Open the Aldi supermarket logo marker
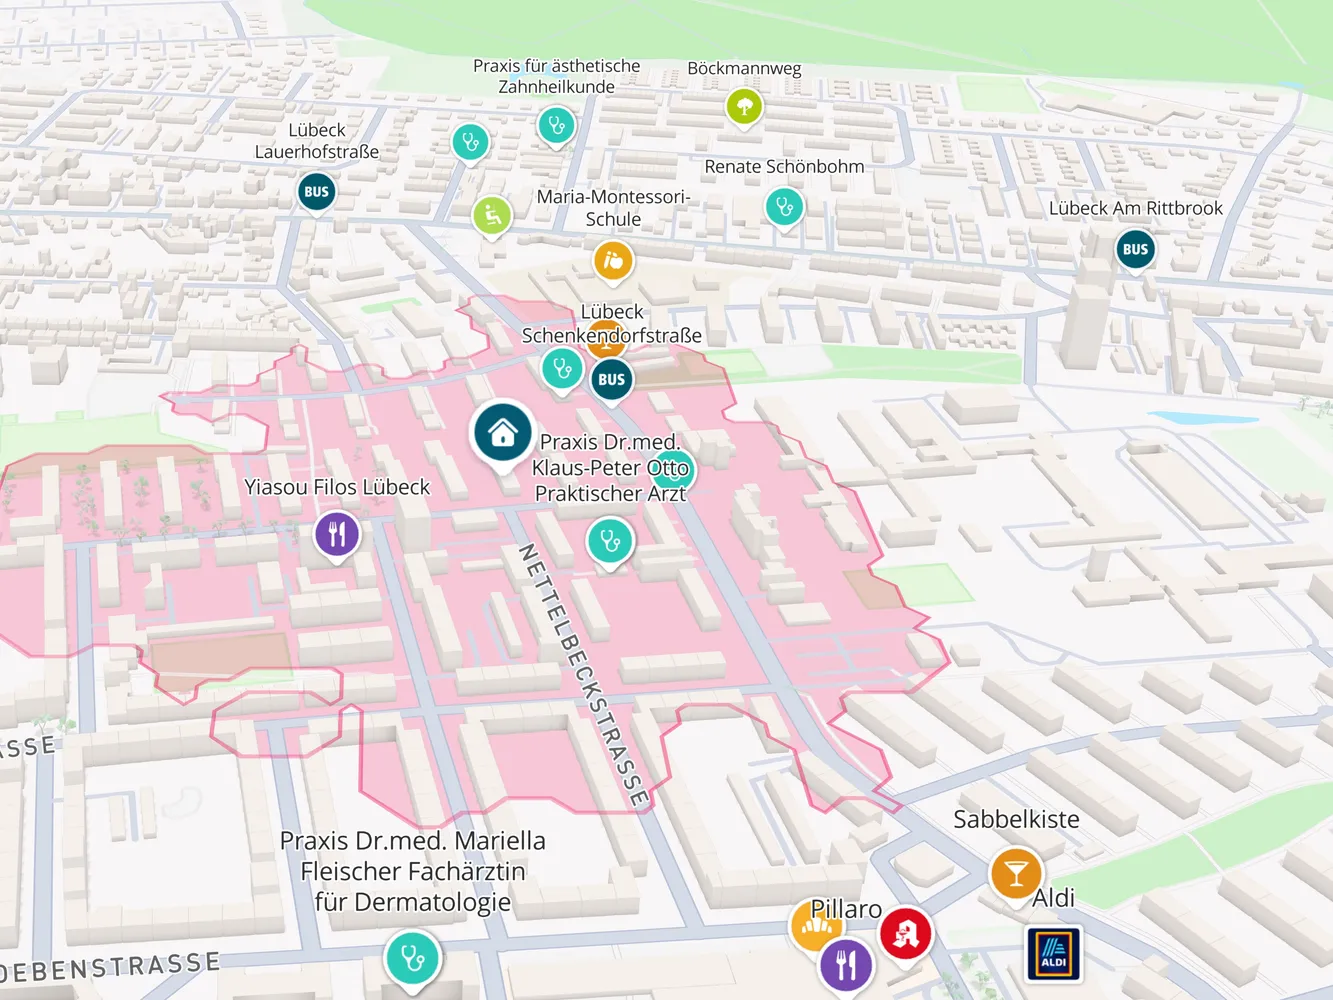Image resolution: width=1333 pixels, height=1000 pixels. click(1054, 954)
